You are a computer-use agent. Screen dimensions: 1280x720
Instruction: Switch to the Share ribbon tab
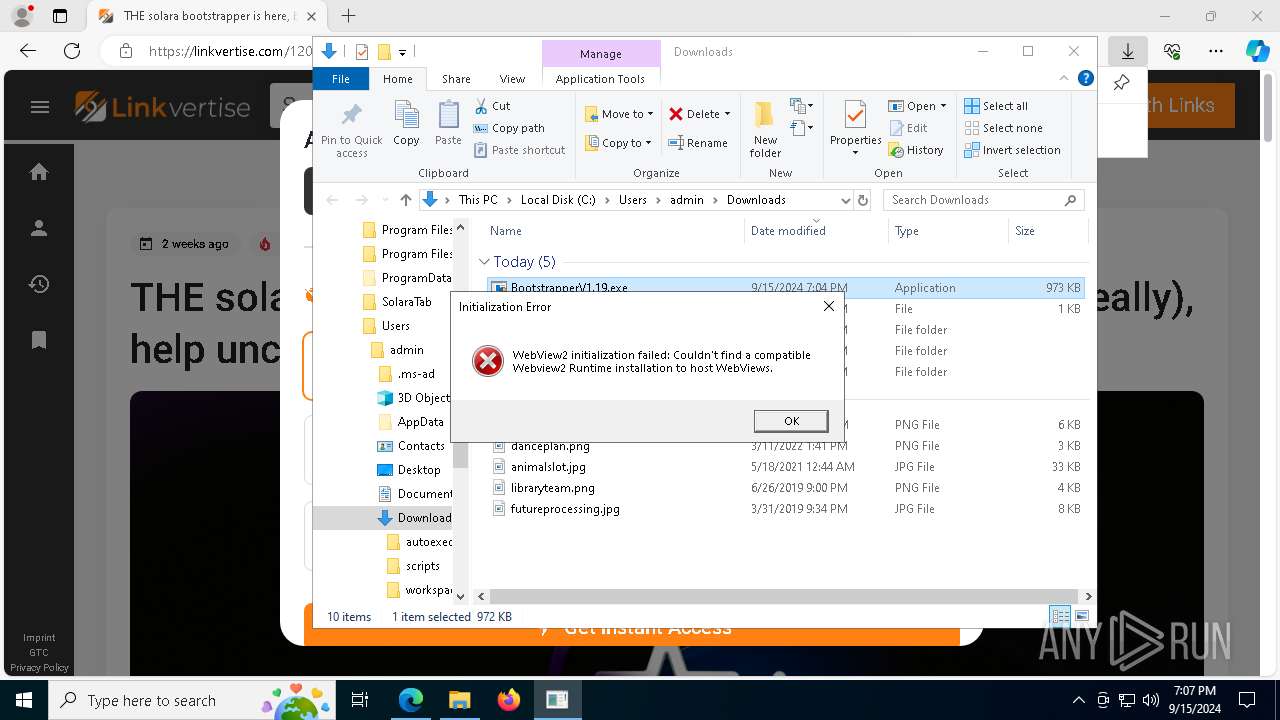click(456, 79)
